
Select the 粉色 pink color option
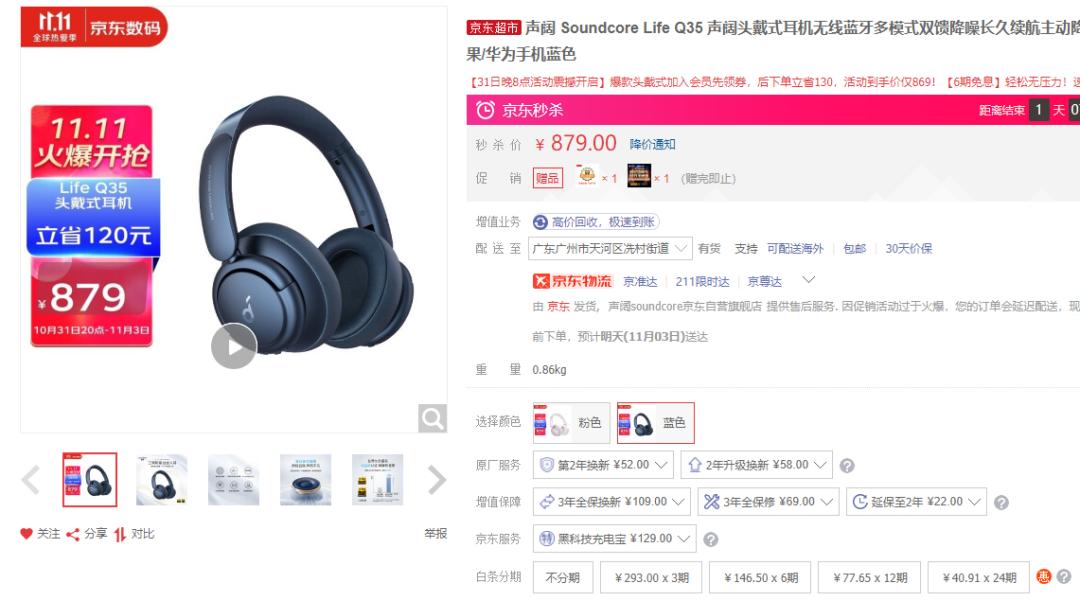(x=572, y=423)
